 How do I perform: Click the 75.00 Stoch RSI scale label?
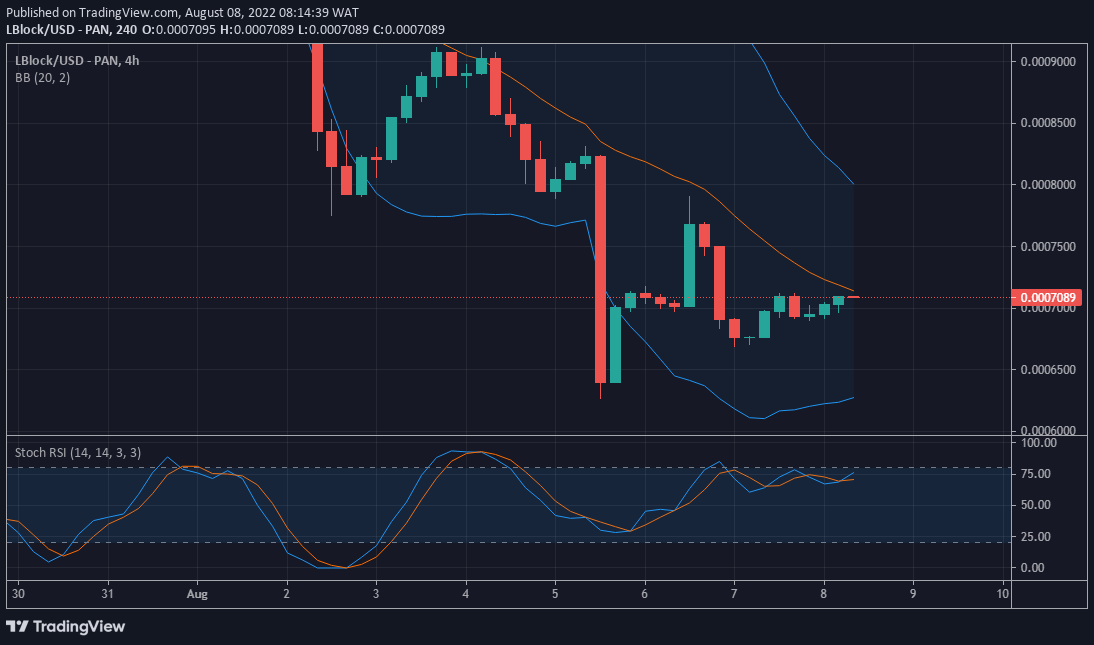click(1036, 473)
